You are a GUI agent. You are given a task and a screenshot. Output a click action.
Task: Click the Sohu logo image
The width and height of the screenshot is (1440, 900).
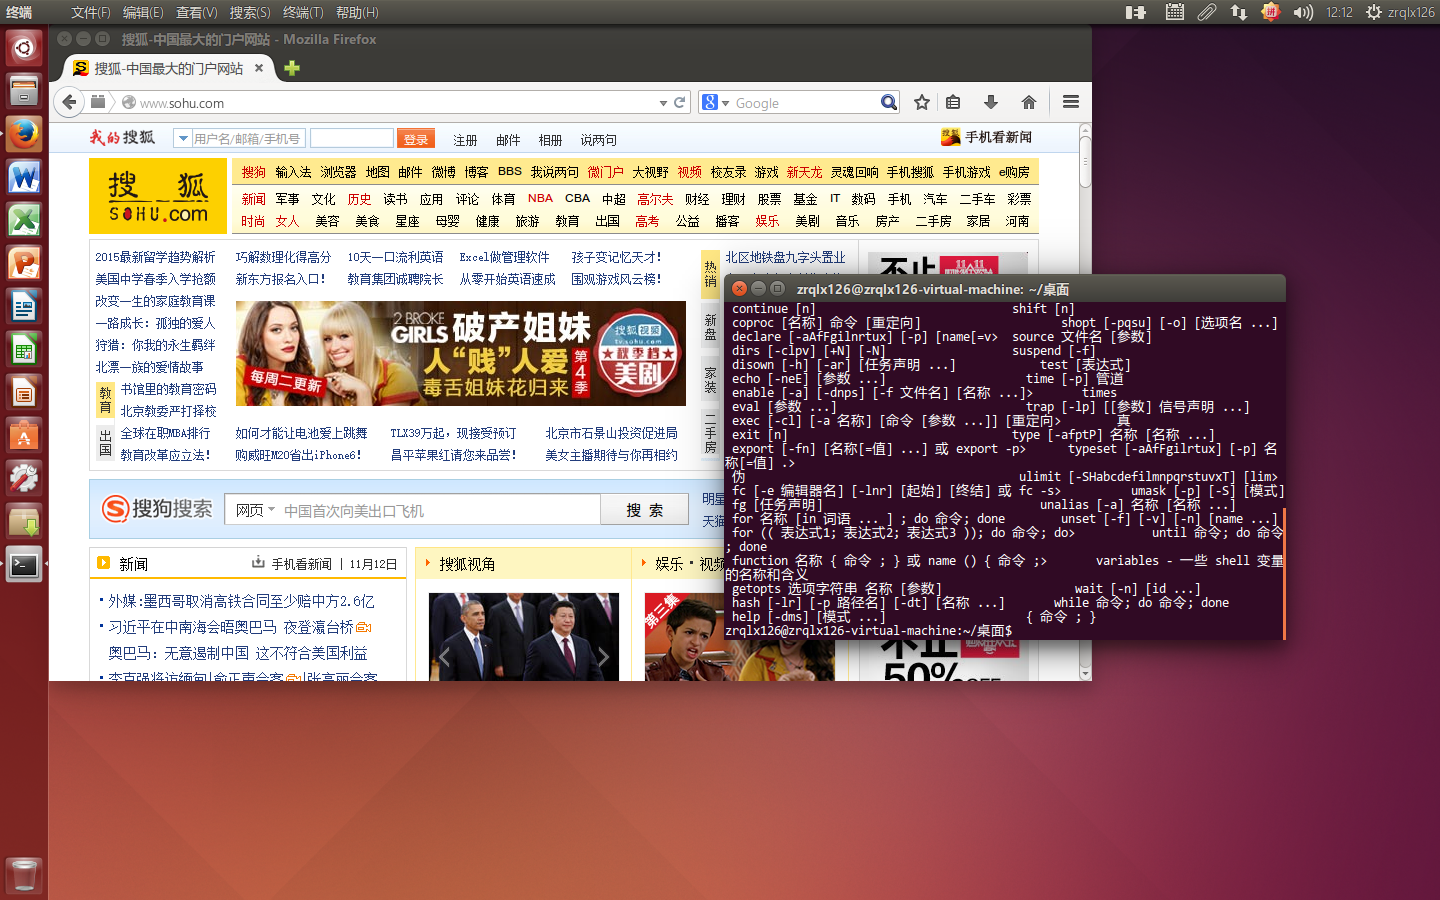[159, 196]
